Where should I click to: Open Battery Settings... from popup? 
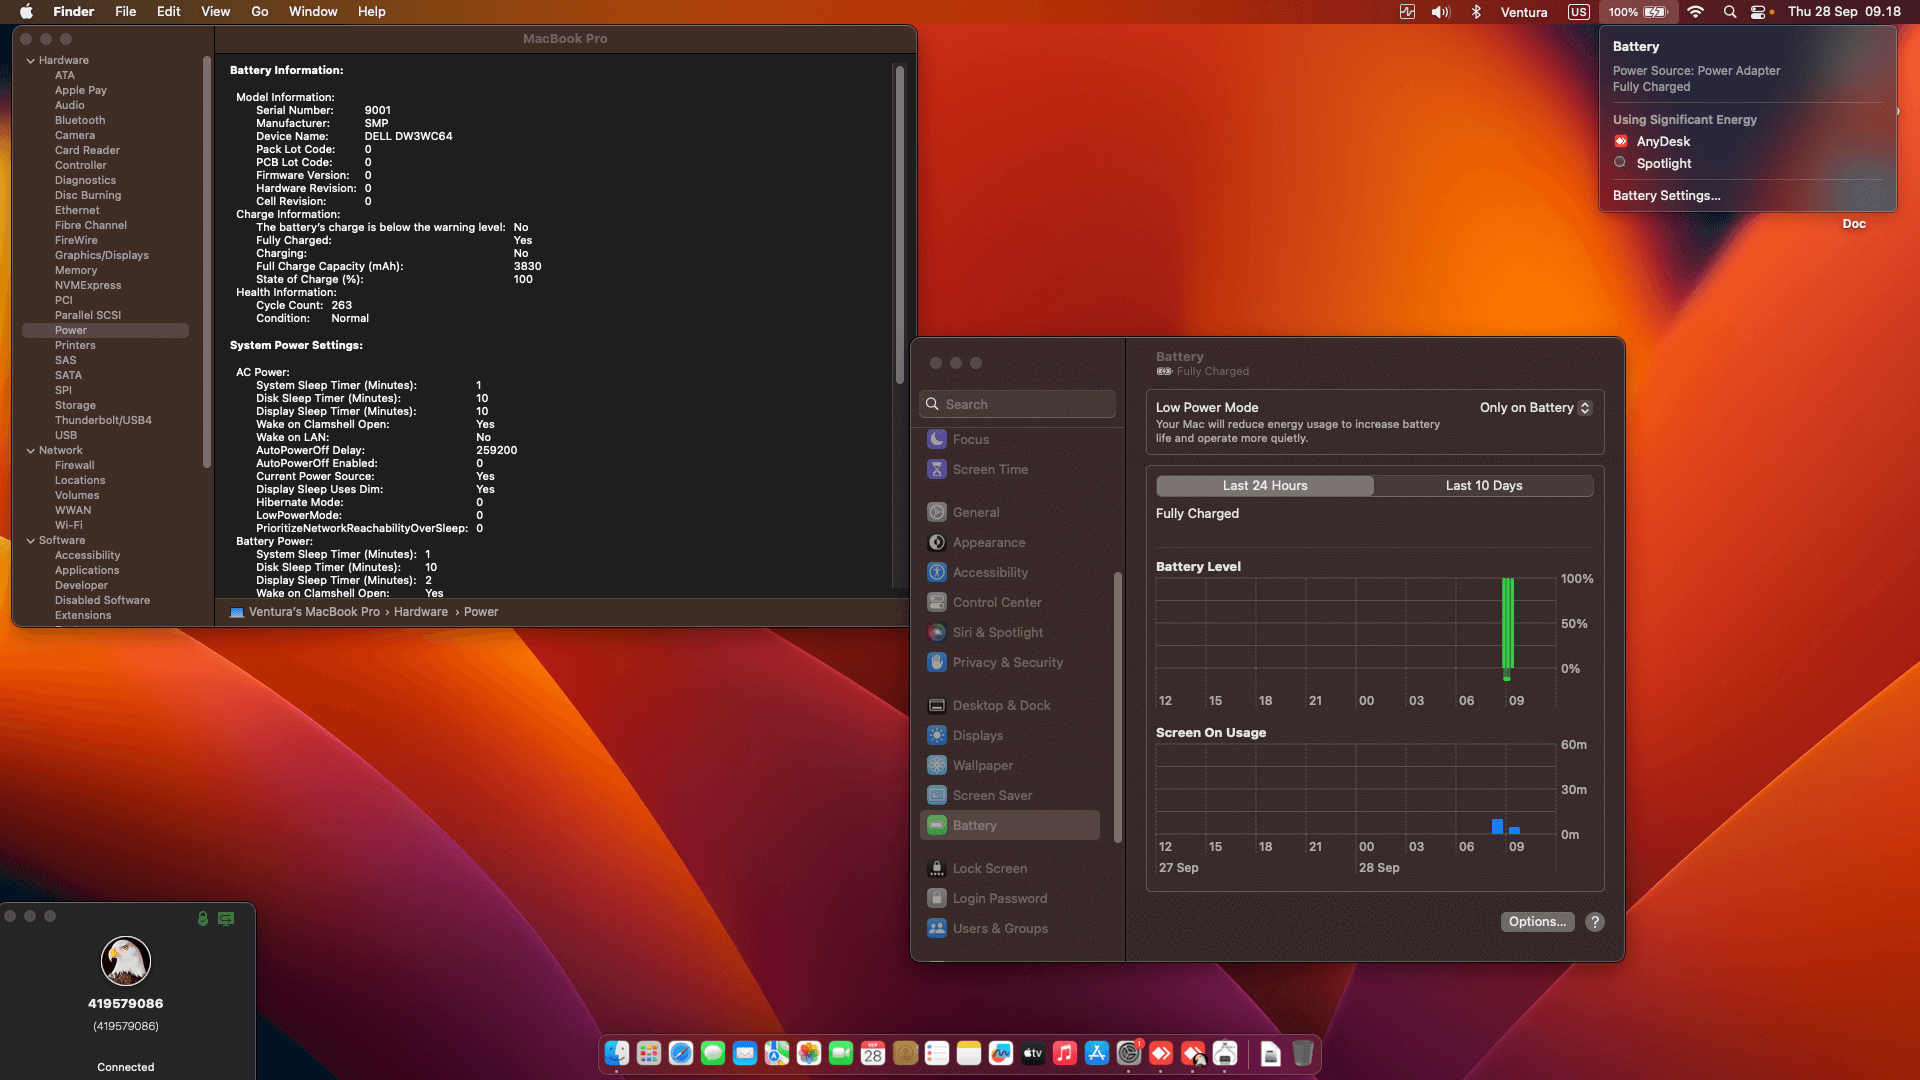click(x=1666, y=195)
